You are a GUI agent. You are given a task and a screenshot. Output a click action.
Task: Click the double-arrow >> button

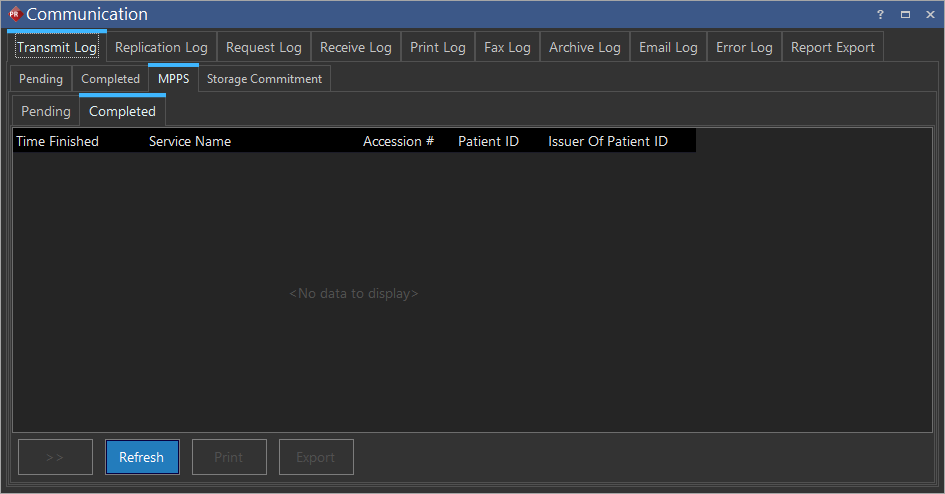55,457
